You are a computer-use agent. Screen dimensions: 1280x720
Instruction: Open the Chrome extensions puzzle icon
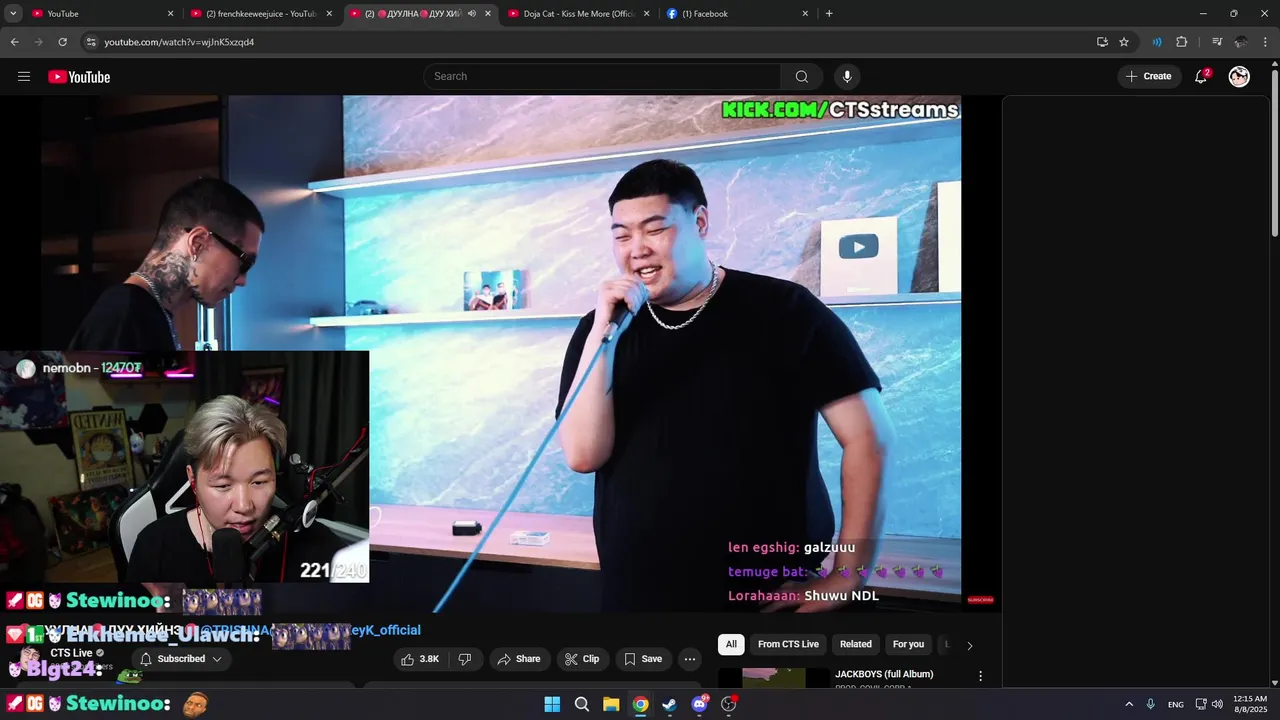1182,42
